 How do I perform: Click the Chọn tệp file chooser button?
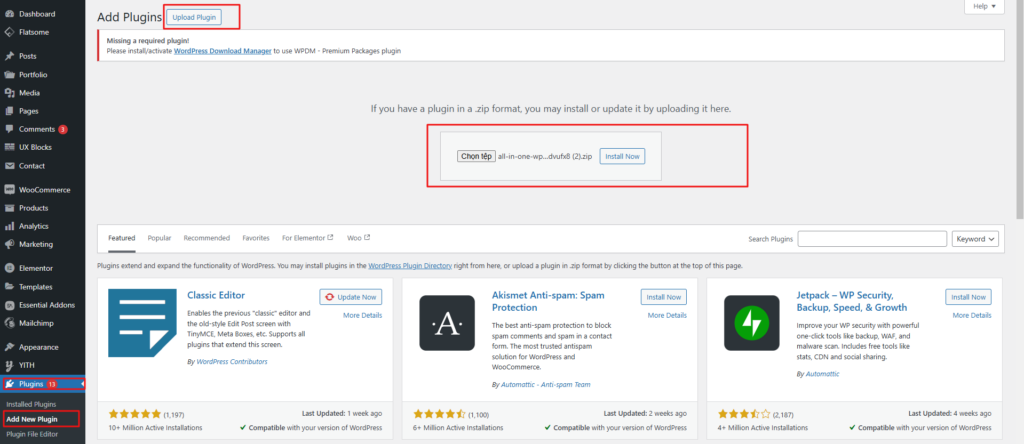tap(476, 157)
